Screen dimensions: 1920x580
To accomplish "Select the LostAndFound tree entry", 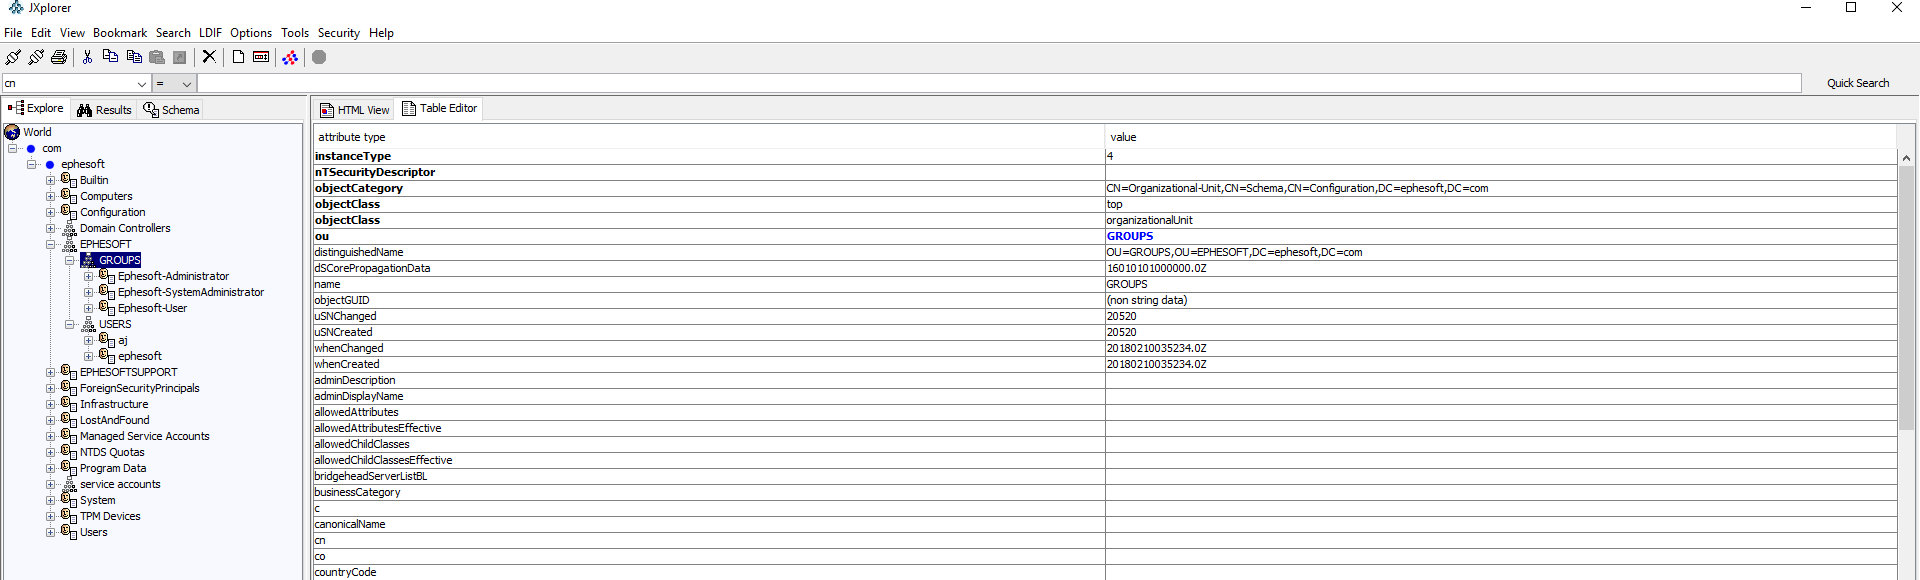I will click(x=115, y=420).
